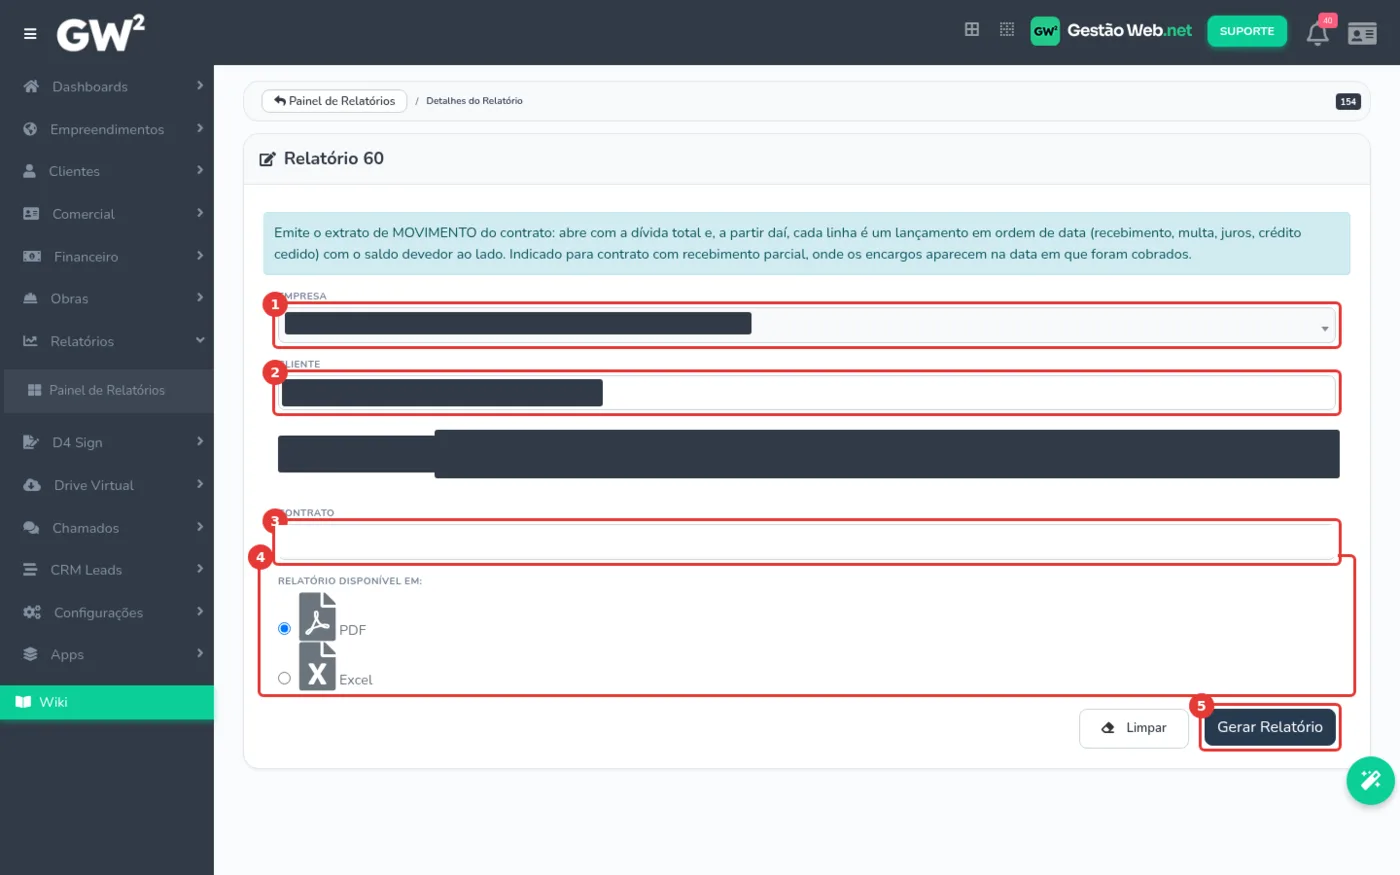The image size is (1400, 875).
Task: Click the SUPORTE button
Action: 1247,31
